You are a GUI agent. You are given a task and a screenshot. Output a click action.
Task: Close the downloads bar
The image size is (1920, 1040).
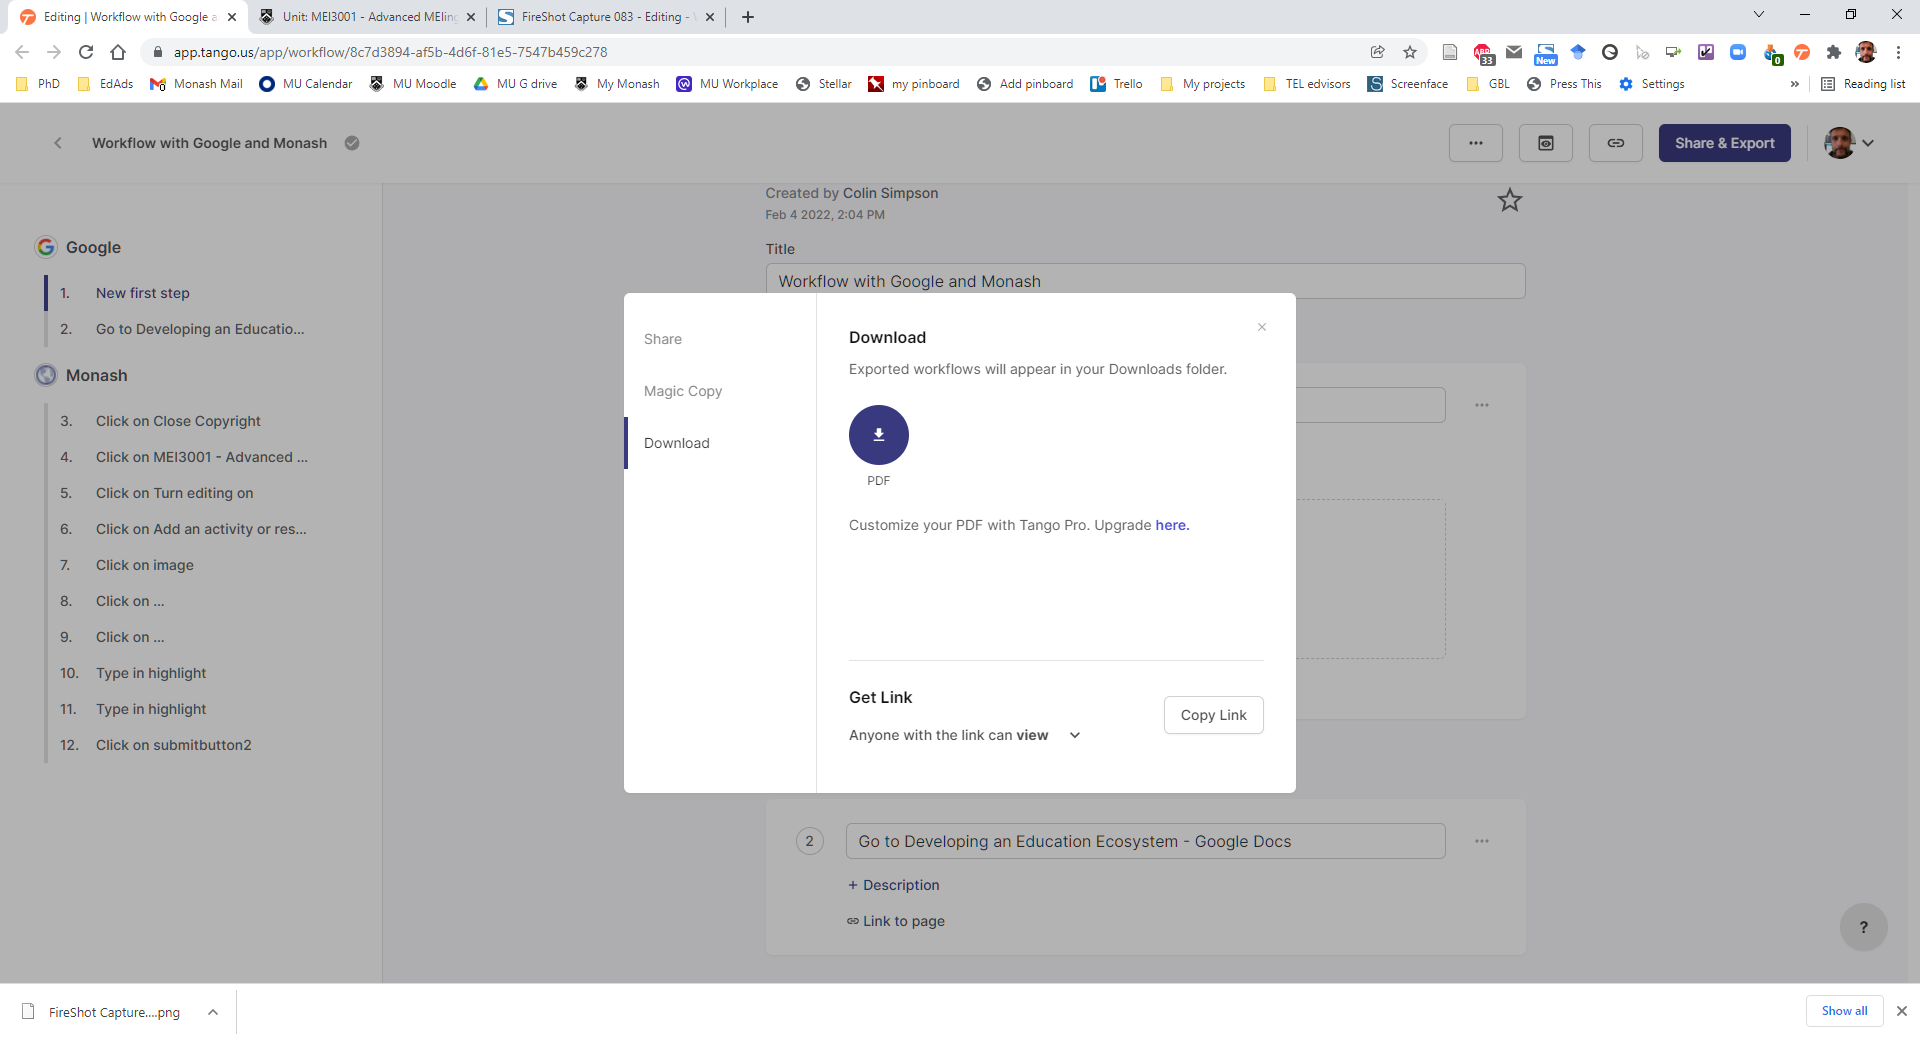pos(1902,1011)
